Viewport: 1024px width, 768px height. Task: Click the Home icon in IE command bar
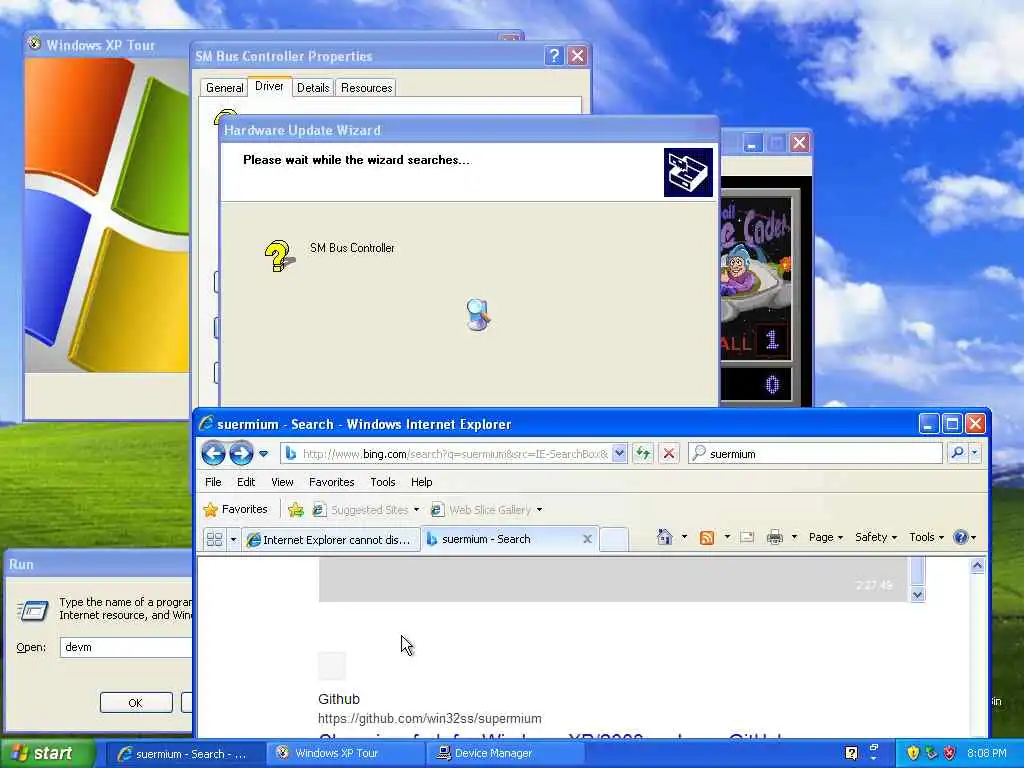click(x=665, y=537)
